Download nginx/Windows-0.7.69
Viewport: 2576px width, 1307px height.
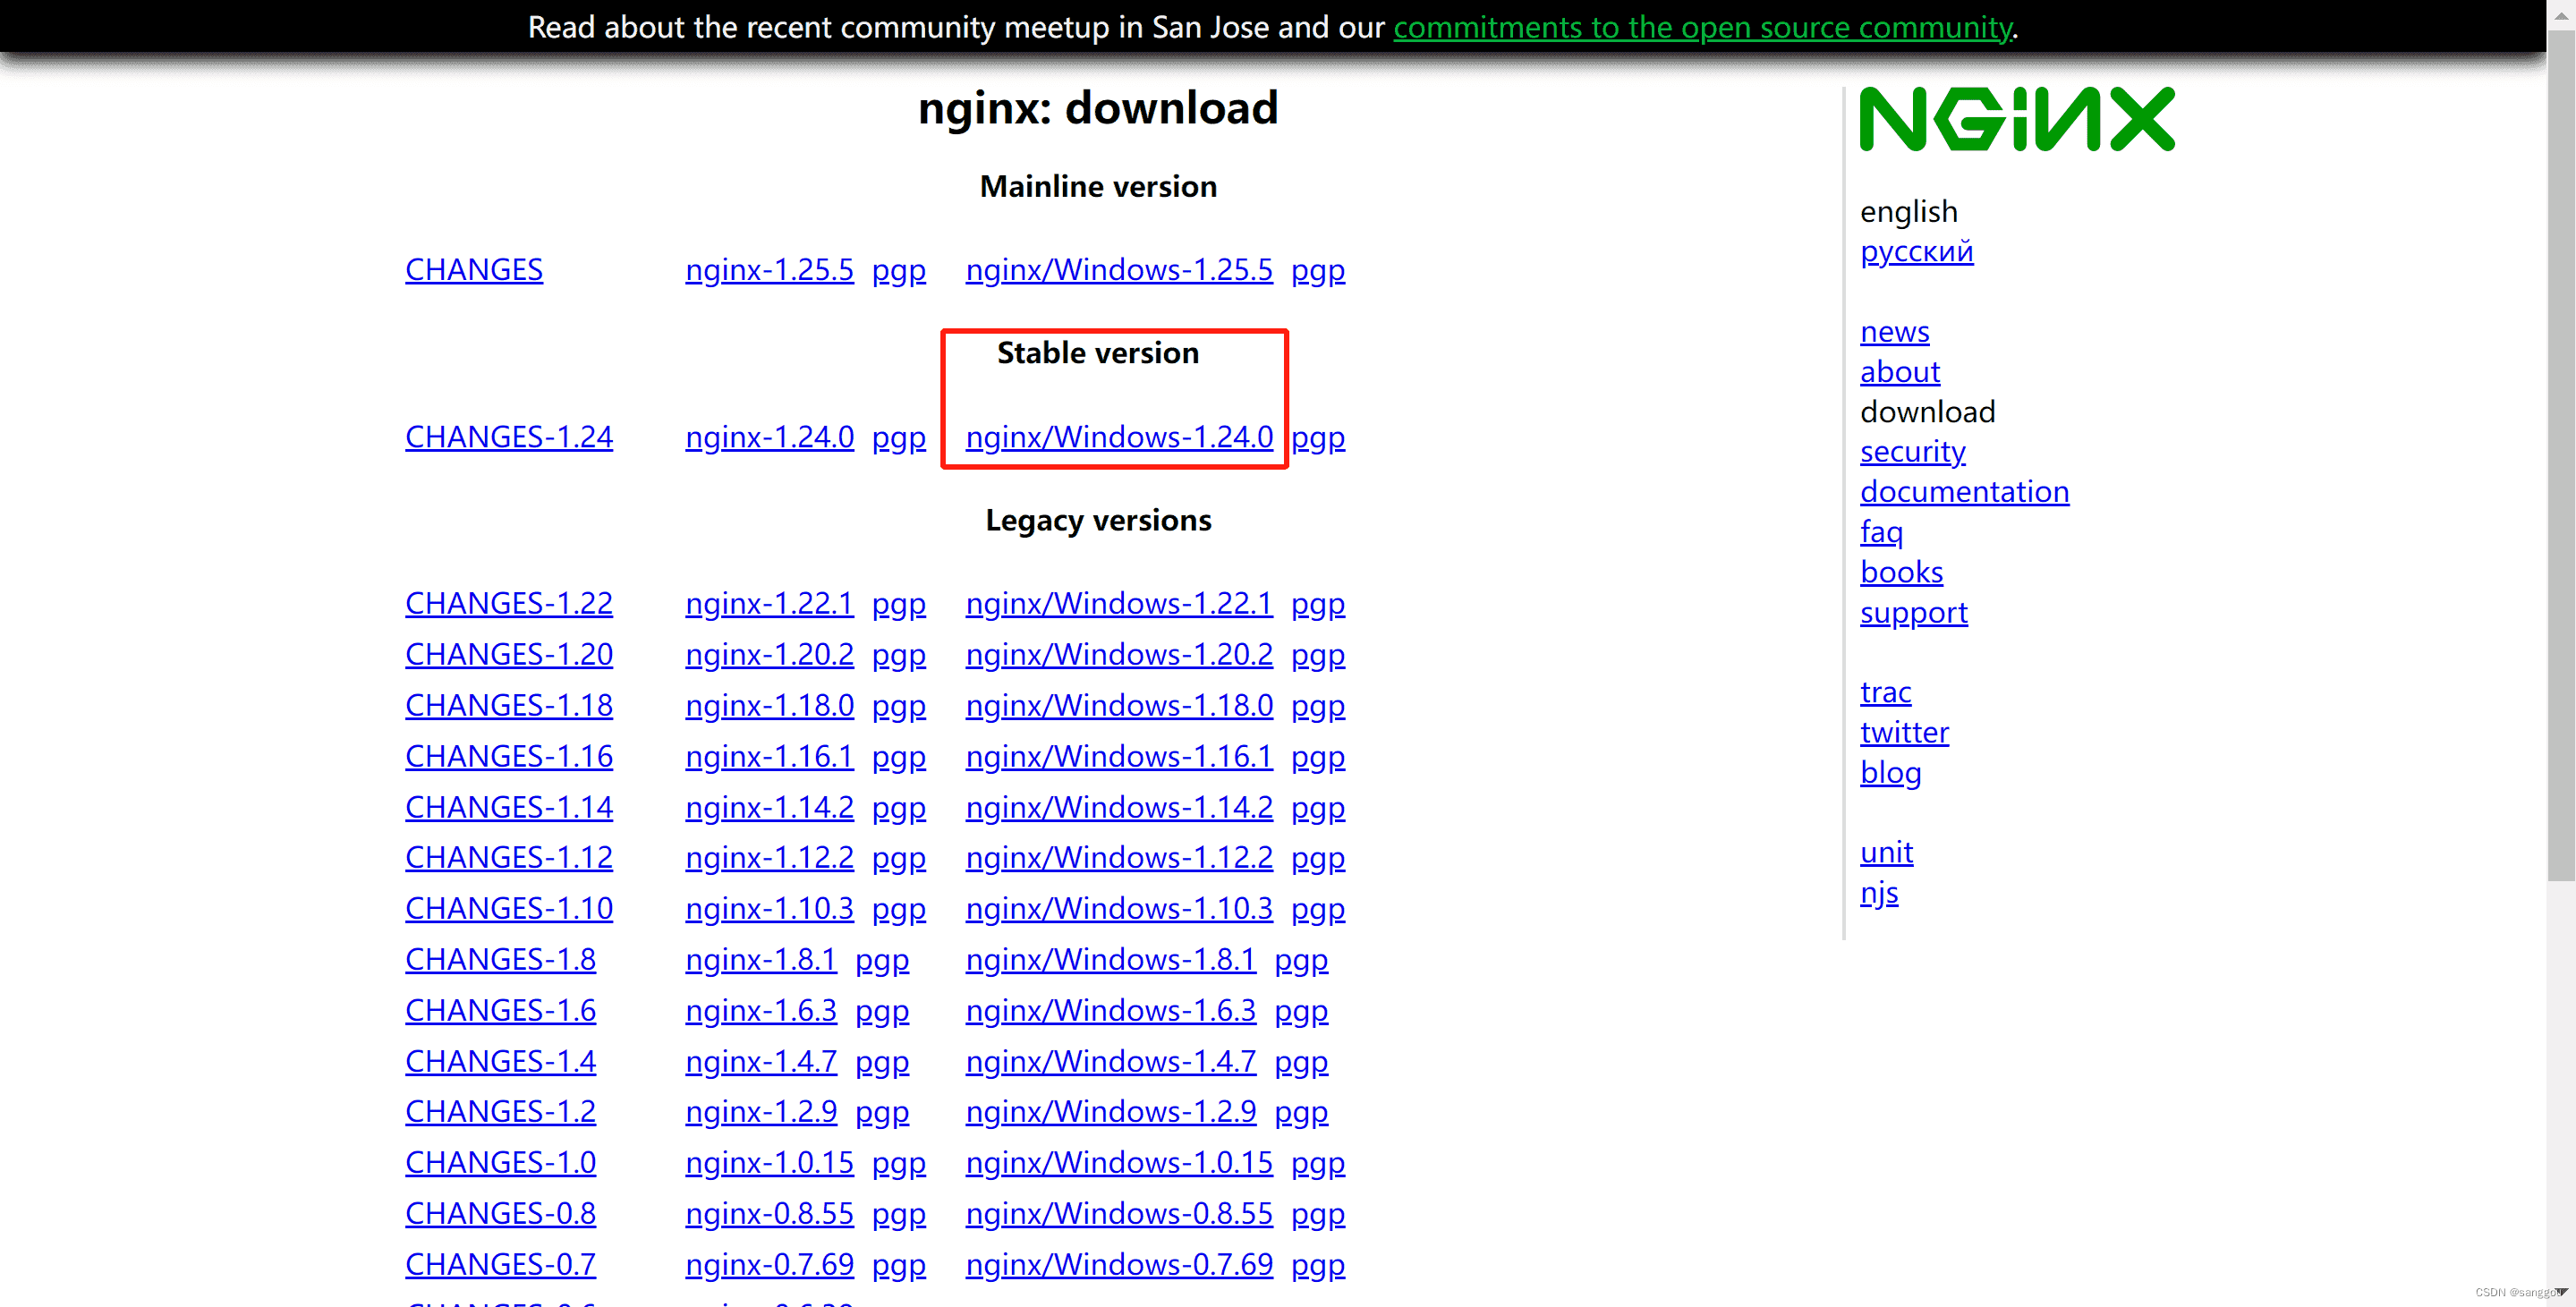[x=1119, y=1263]
